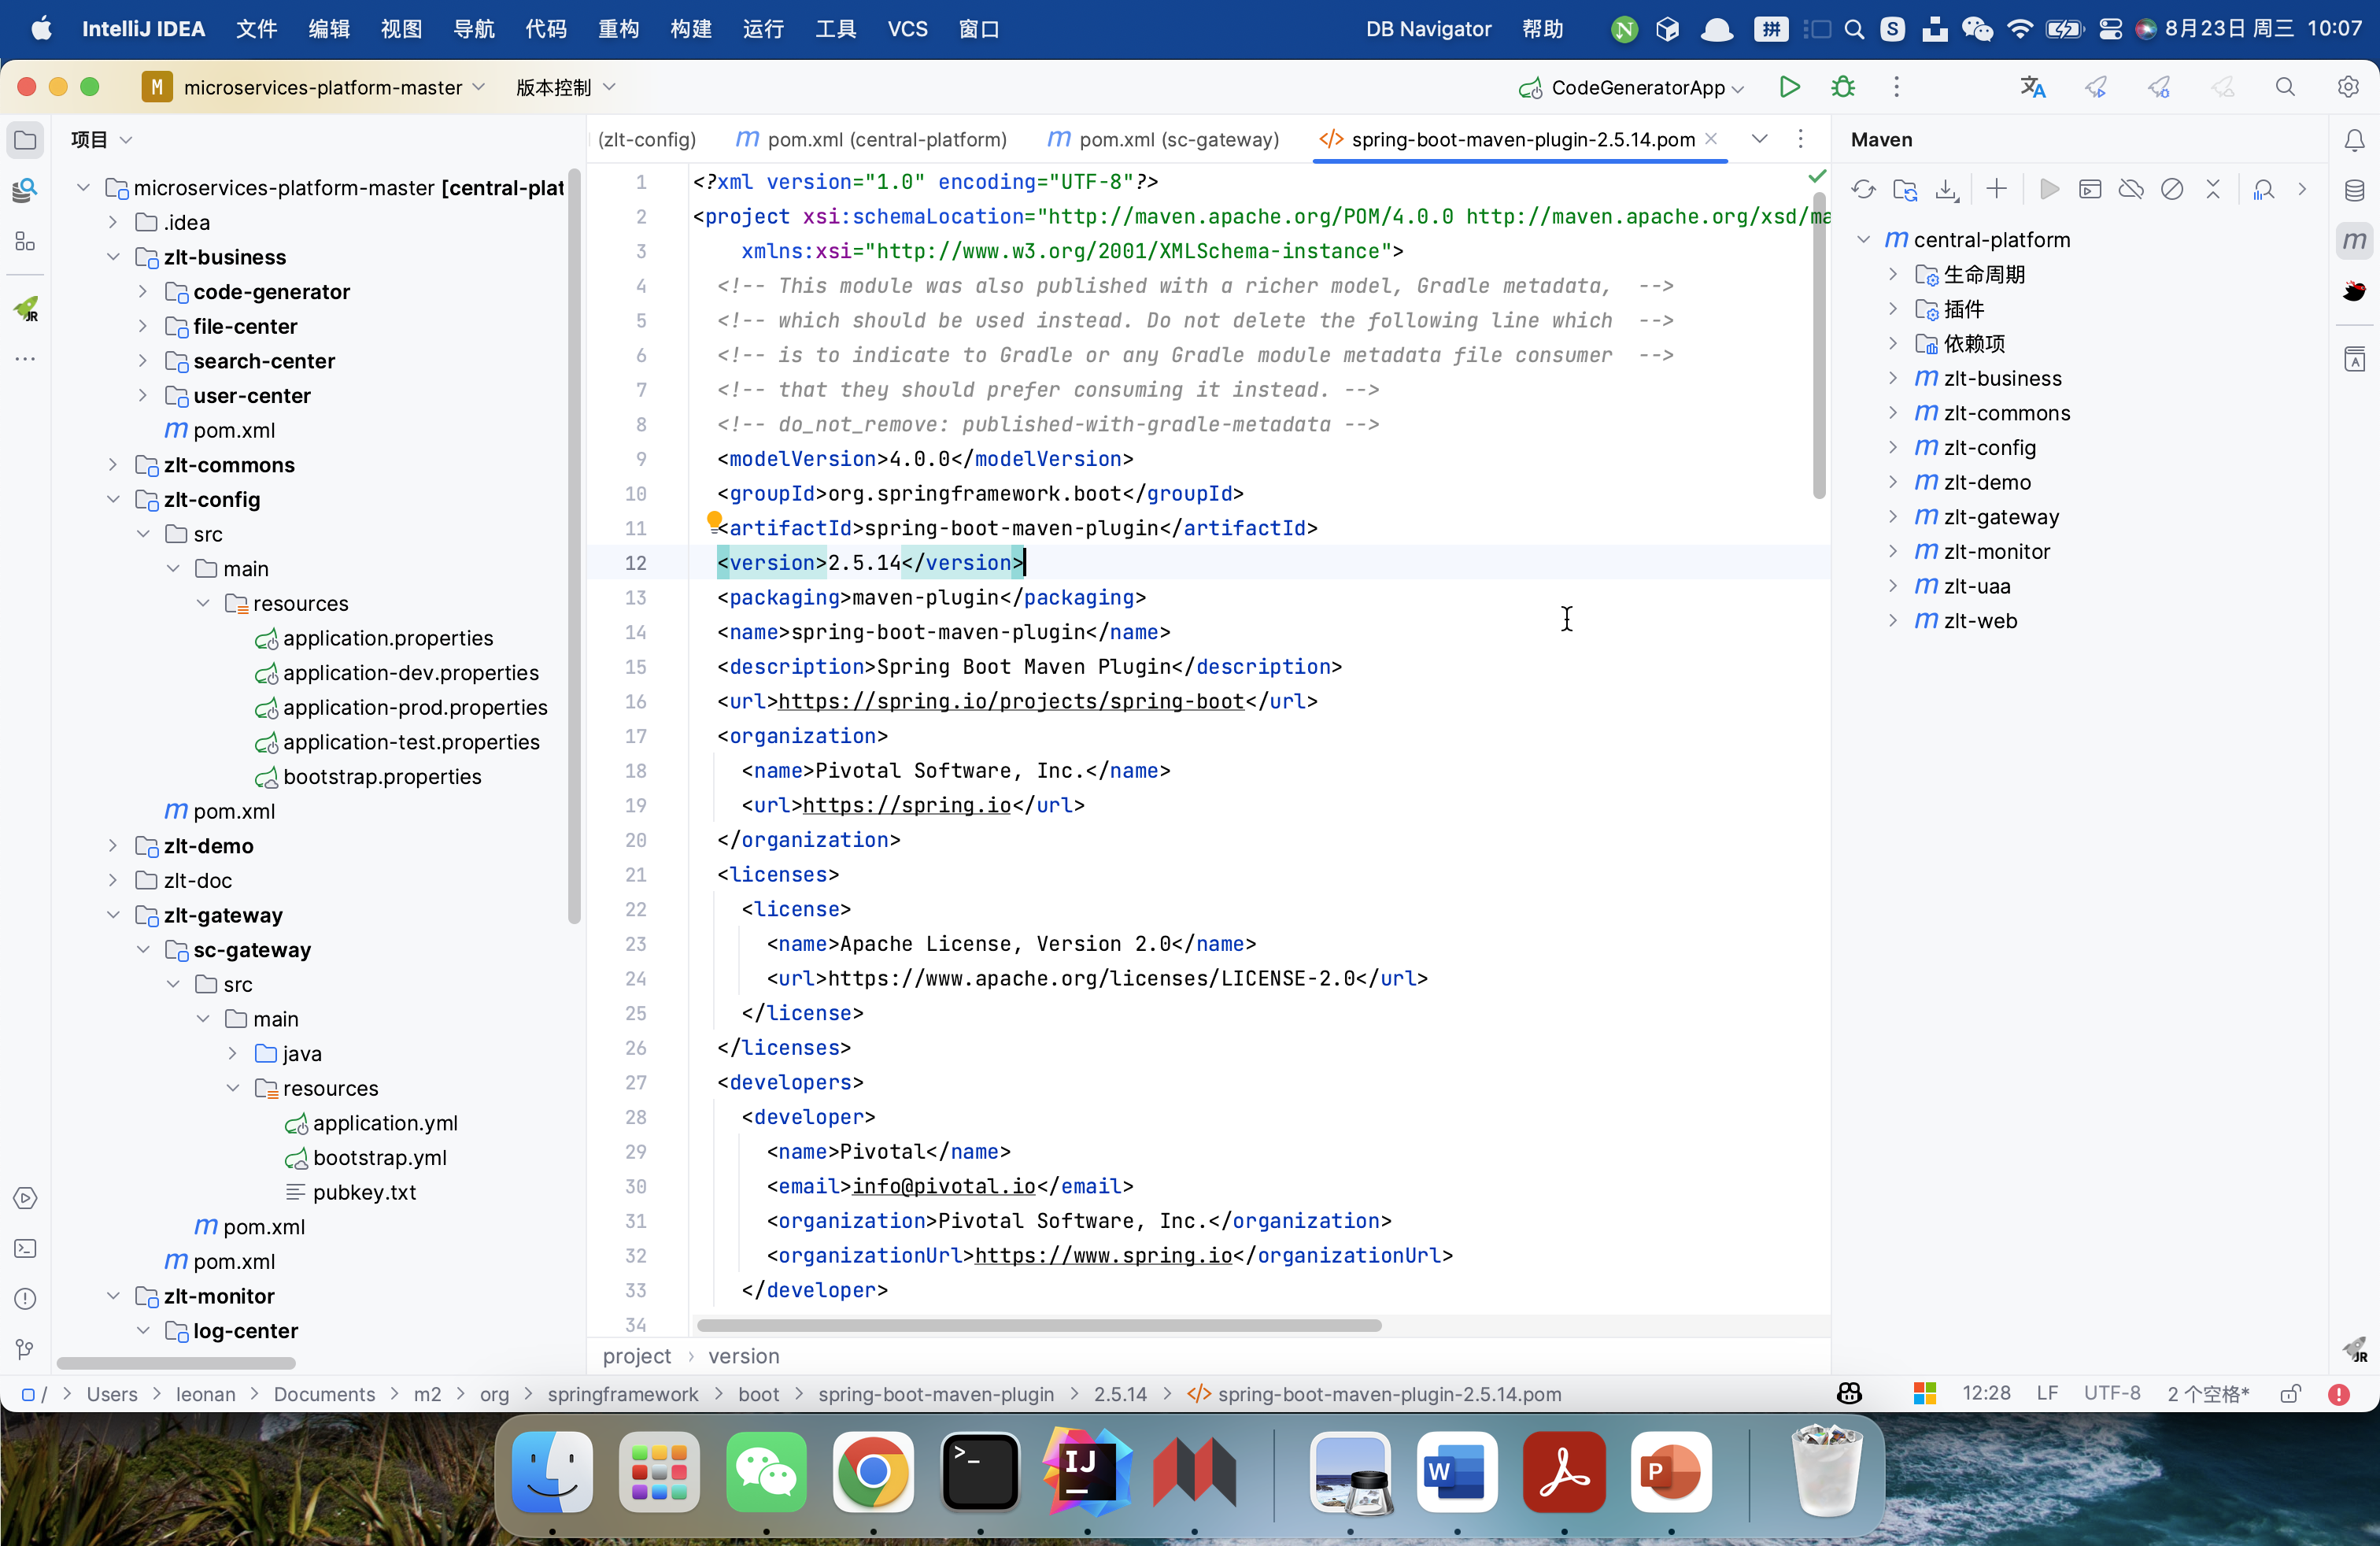The image size is (2380, 1546).
Task: Toggle file read-only lock in status bar
Action: tap(2290, 1394)
